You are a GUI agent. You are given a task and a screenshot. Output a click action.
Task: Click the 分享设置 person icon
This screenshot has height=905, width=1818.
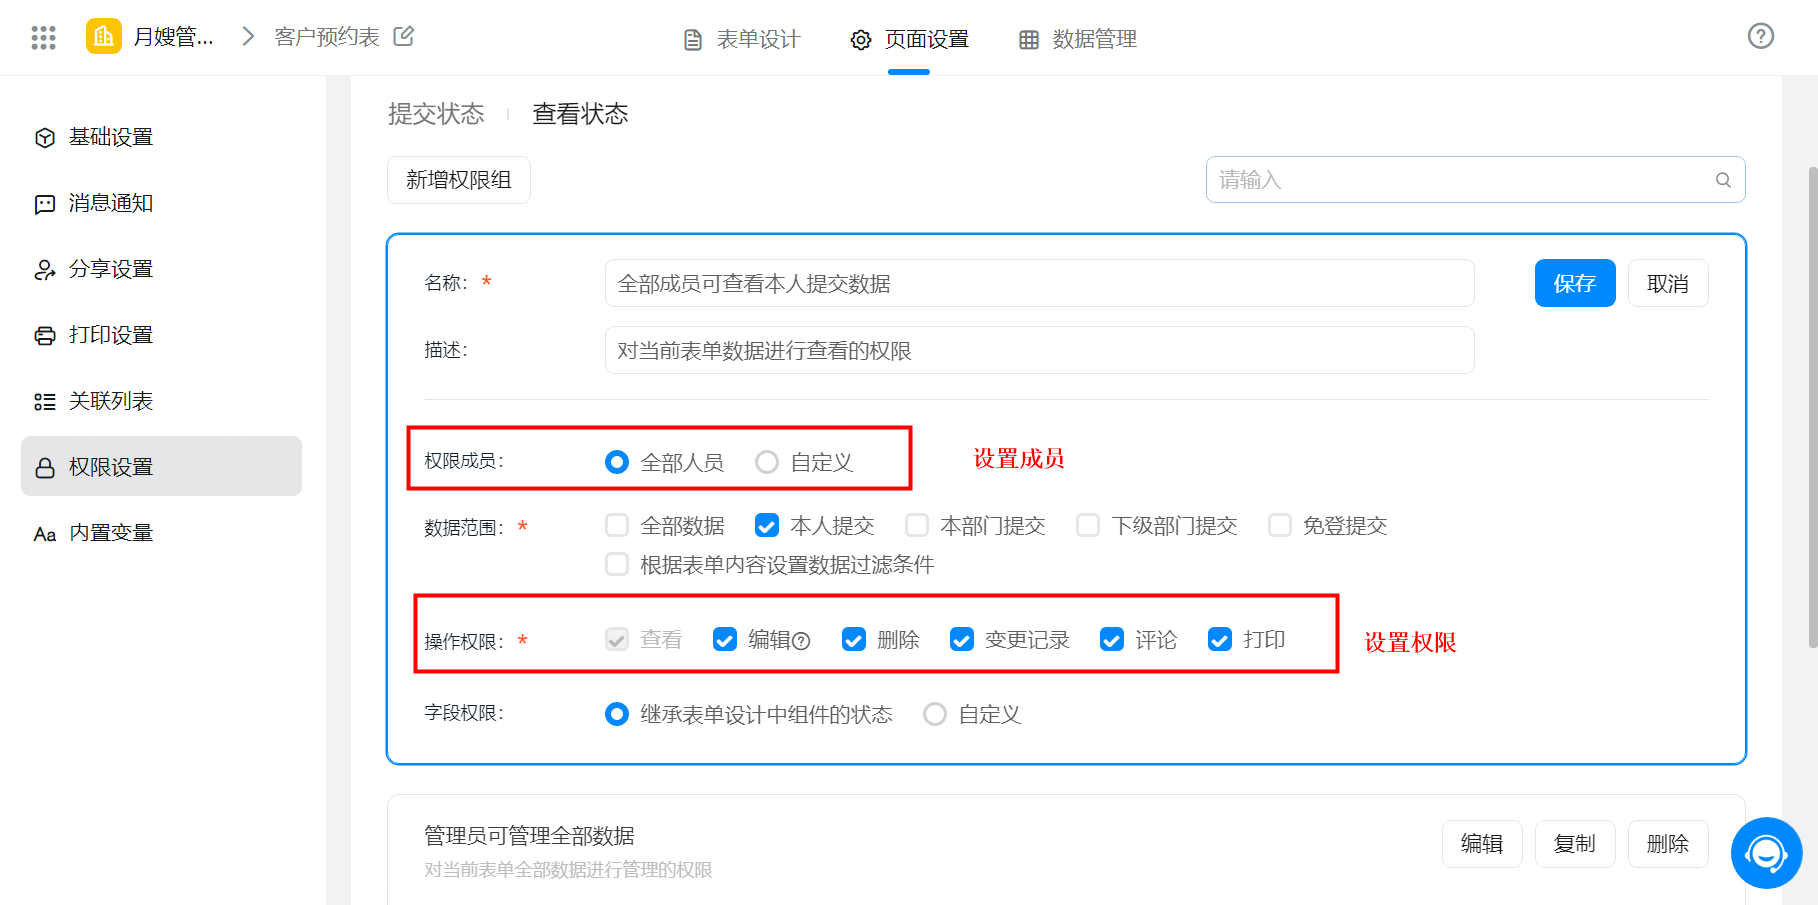[45, 270]
